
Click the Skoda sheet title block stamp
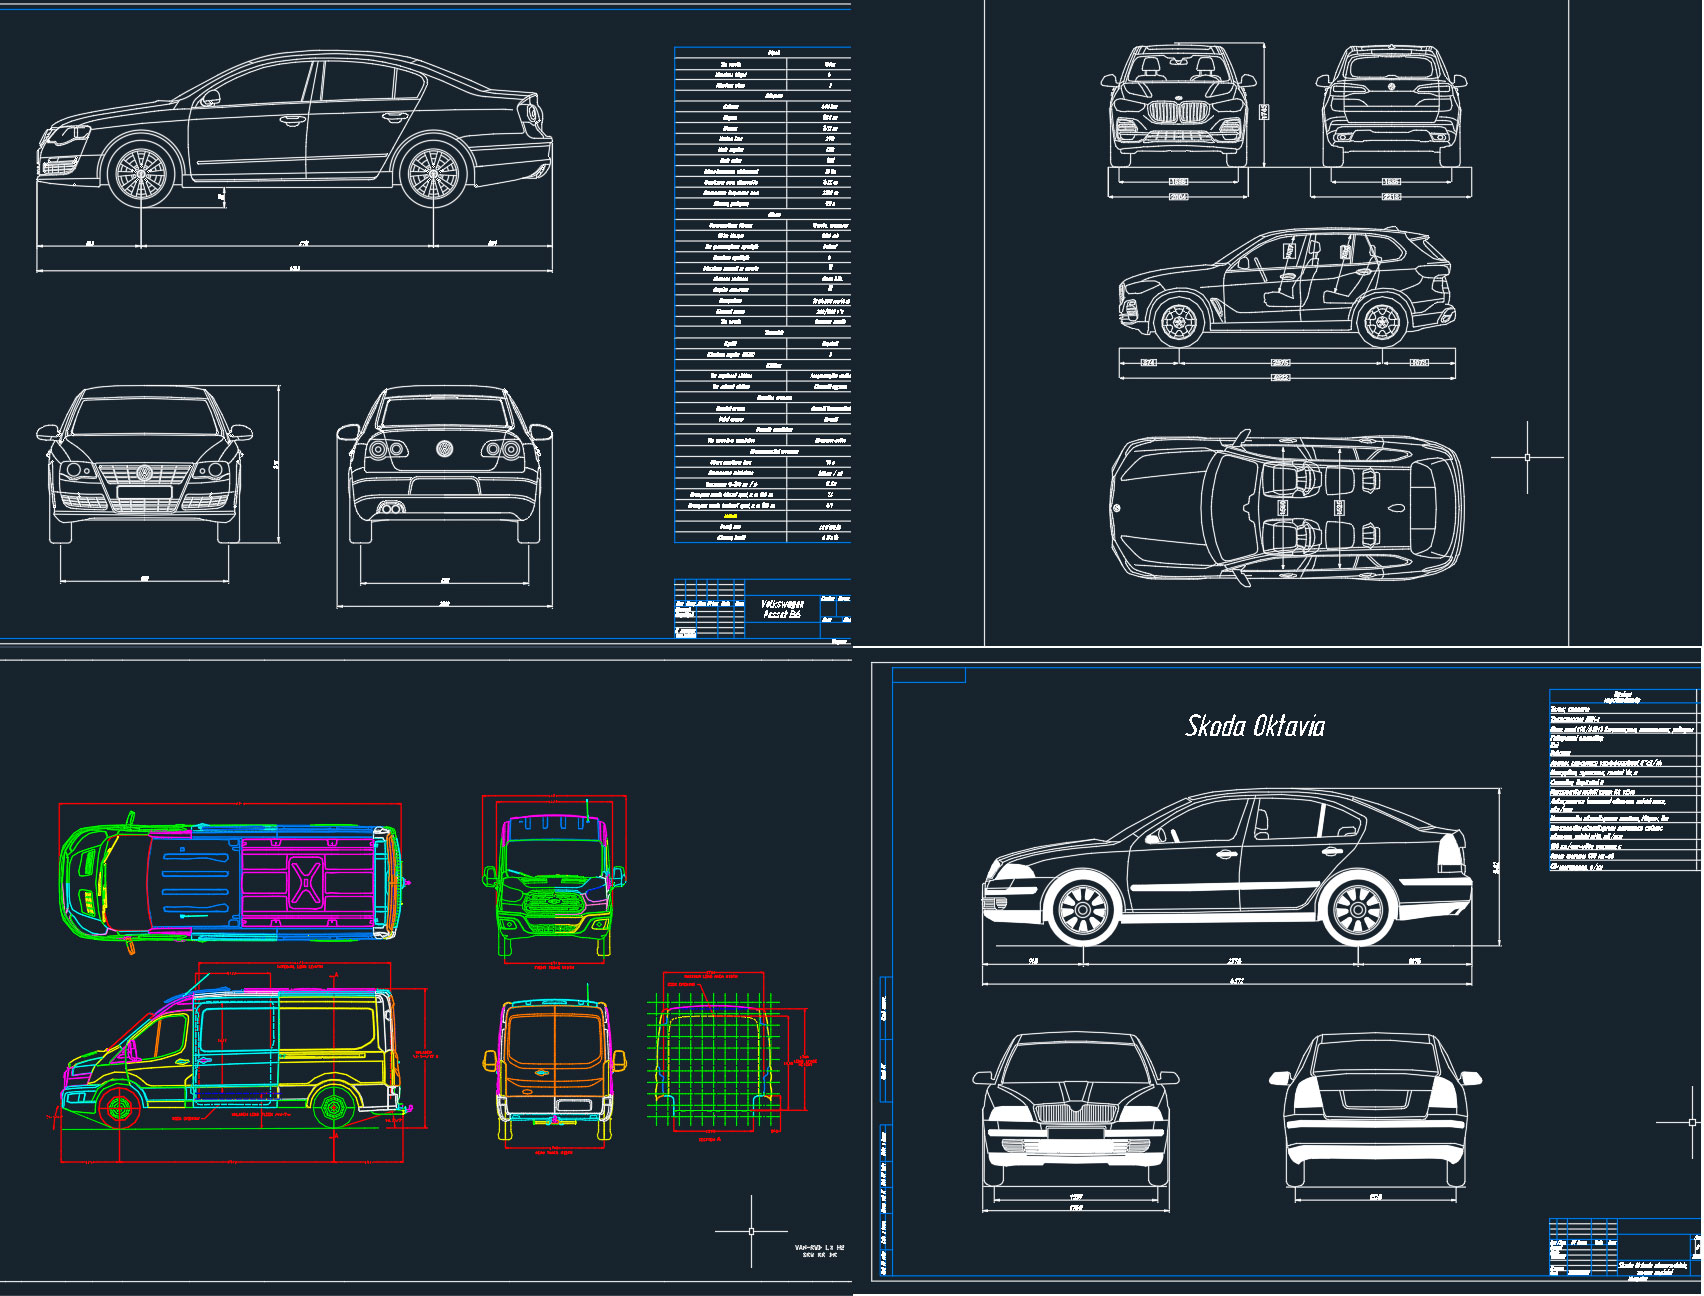coord(1624,1249)
